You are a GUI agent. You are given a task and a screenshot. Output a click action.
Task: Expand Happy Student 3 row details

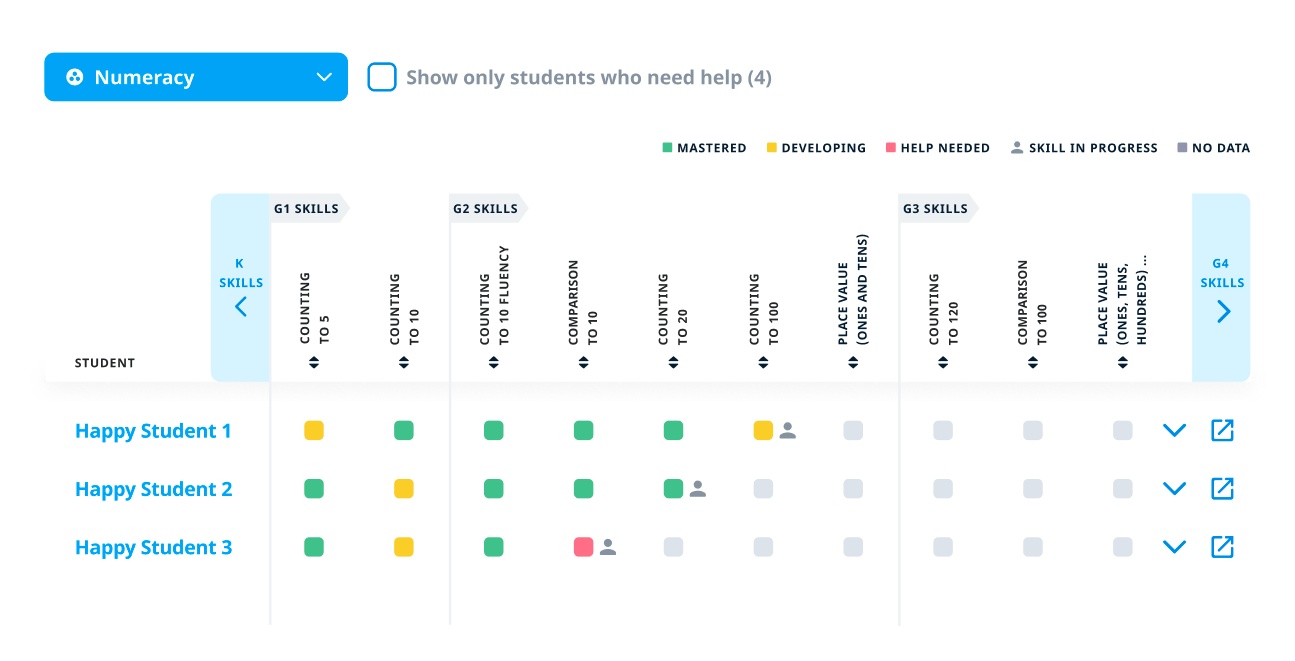tap(1174, 546)
